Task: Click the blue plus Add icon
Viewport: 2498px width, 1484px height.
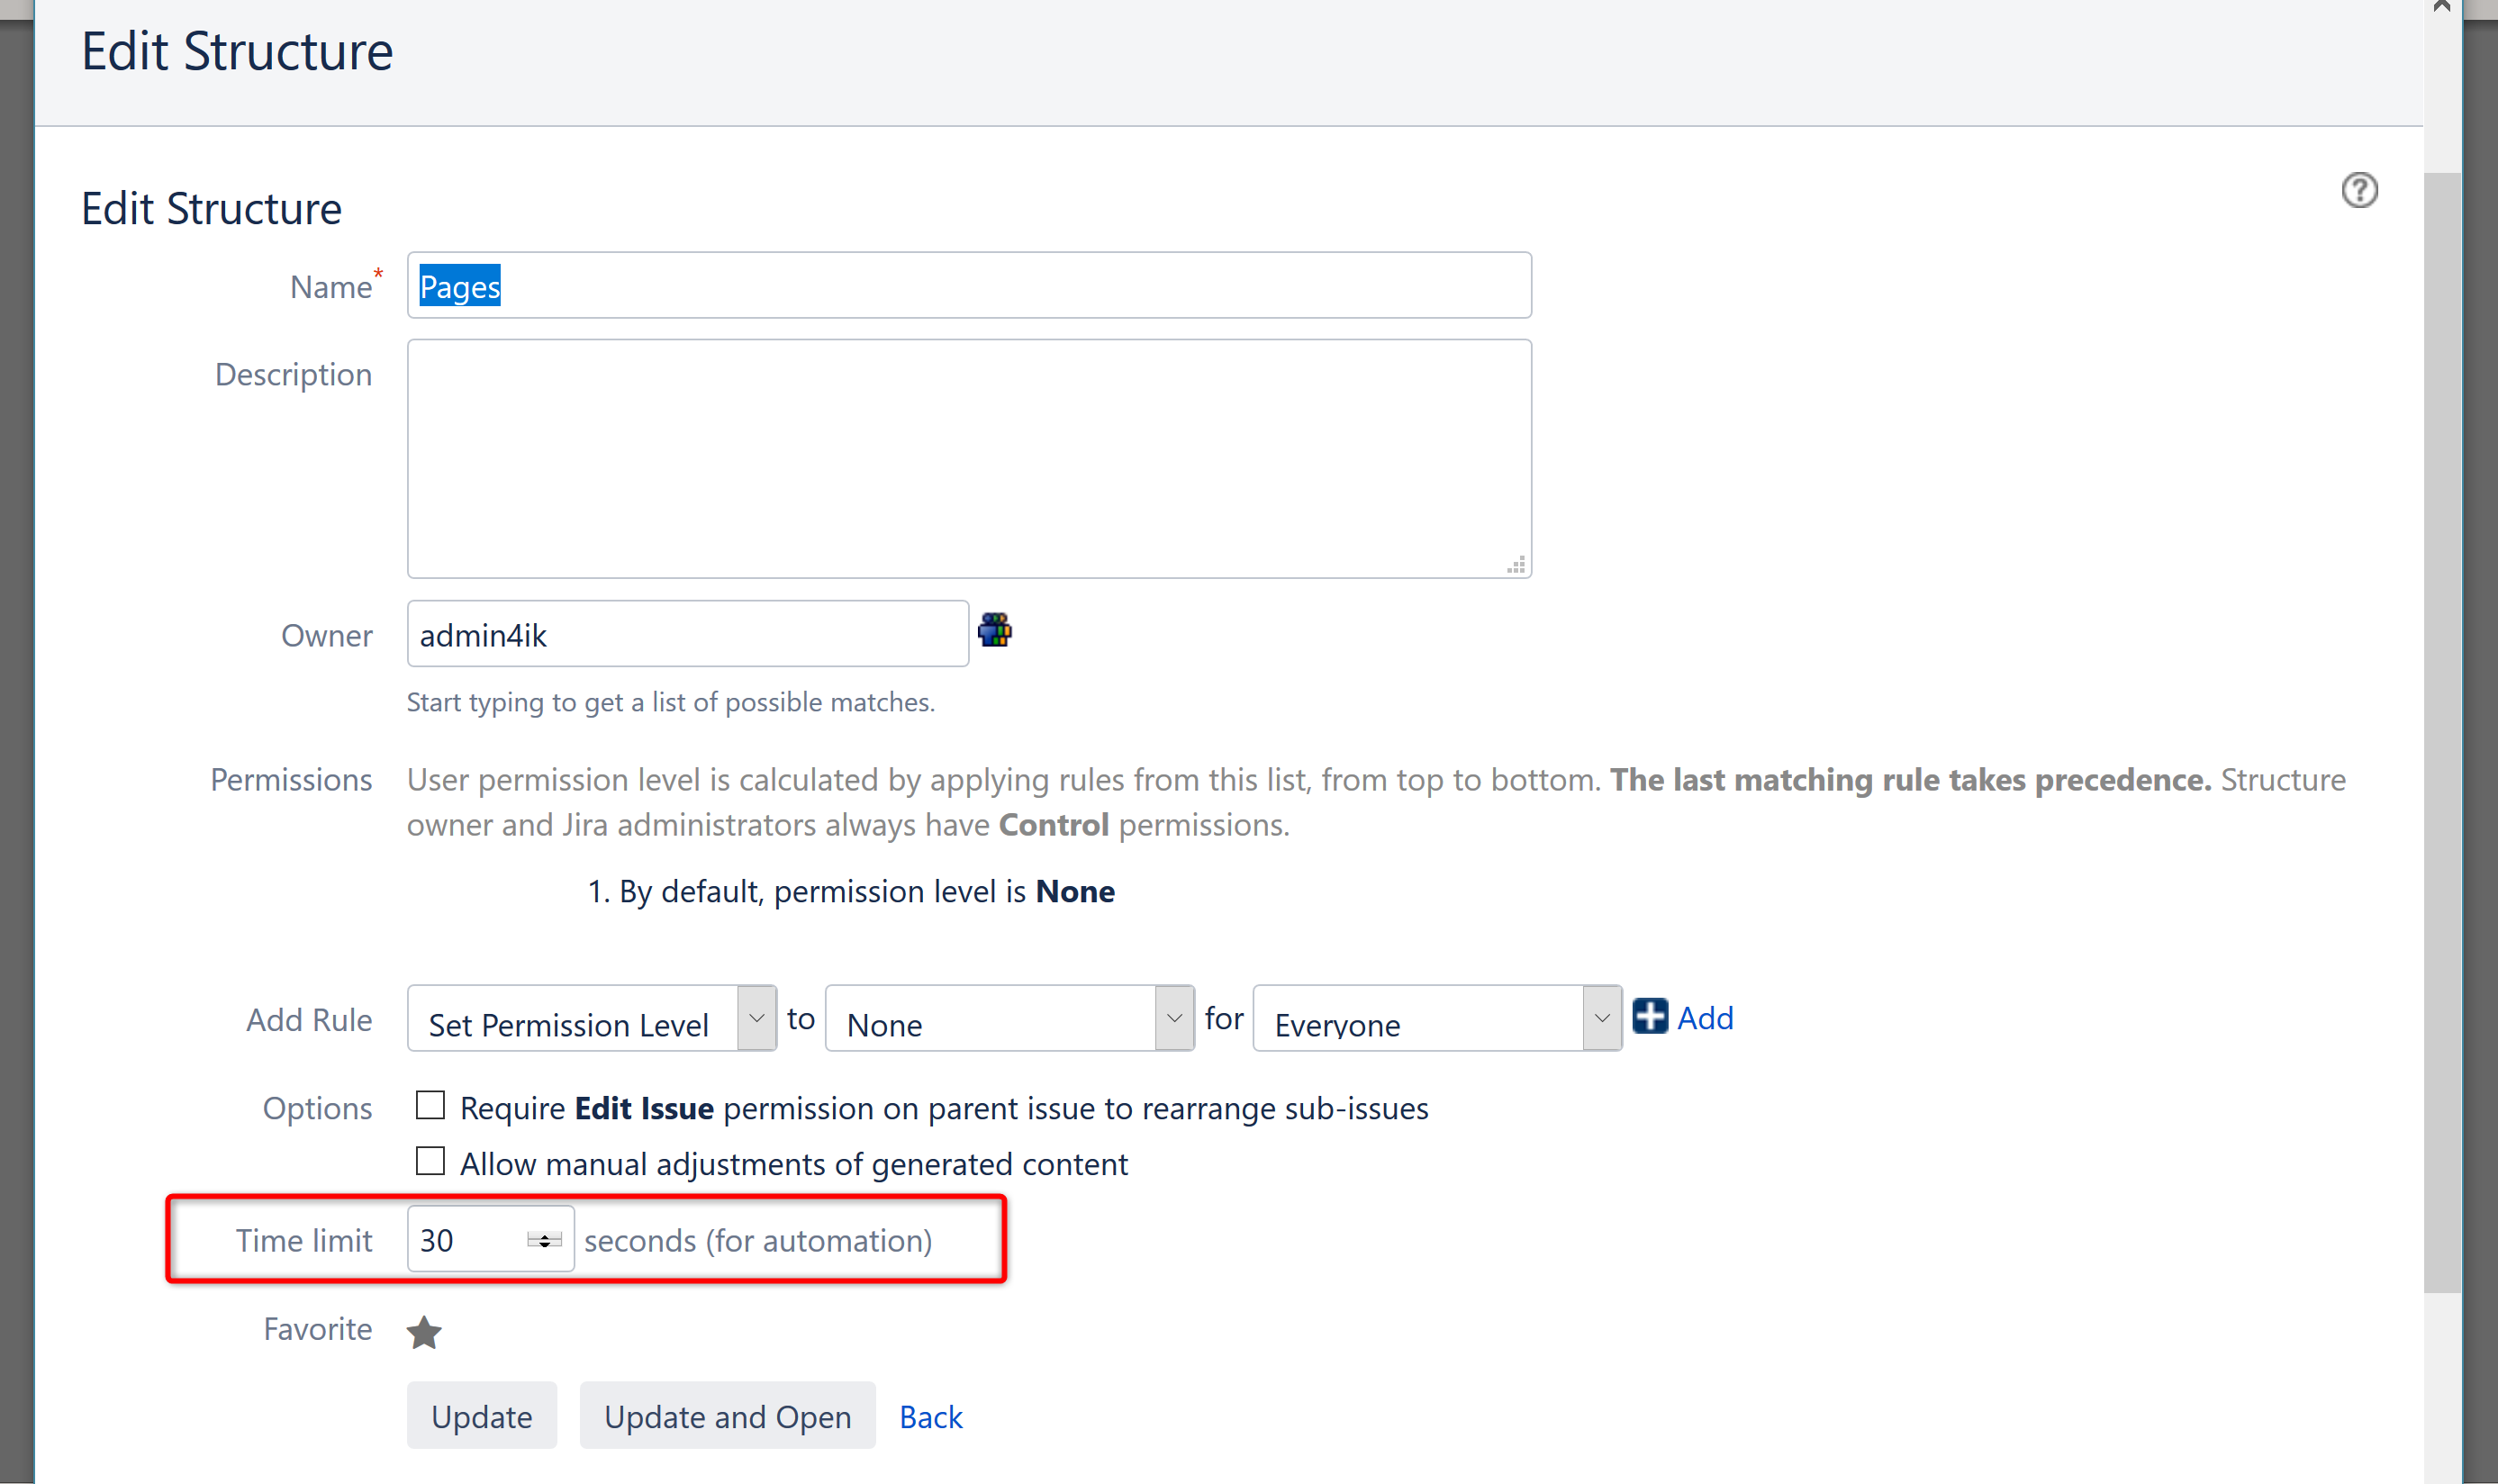Action: pos(1650,1016)
